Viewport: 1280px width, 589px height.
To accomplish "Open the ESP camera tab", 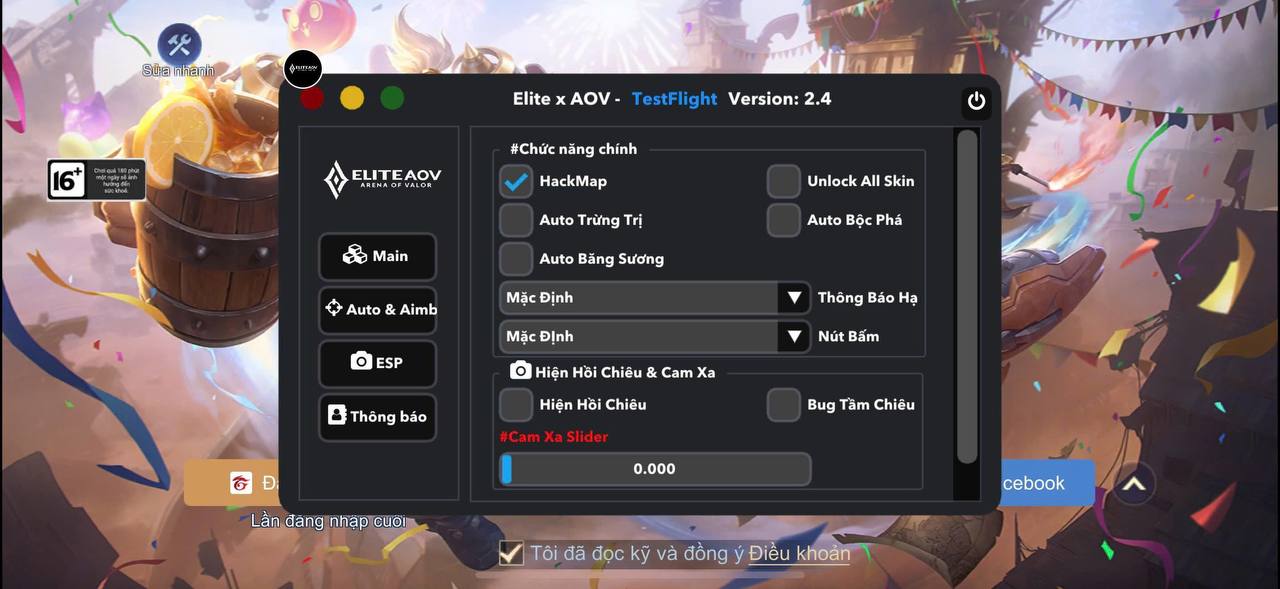I will pos(378,363).
